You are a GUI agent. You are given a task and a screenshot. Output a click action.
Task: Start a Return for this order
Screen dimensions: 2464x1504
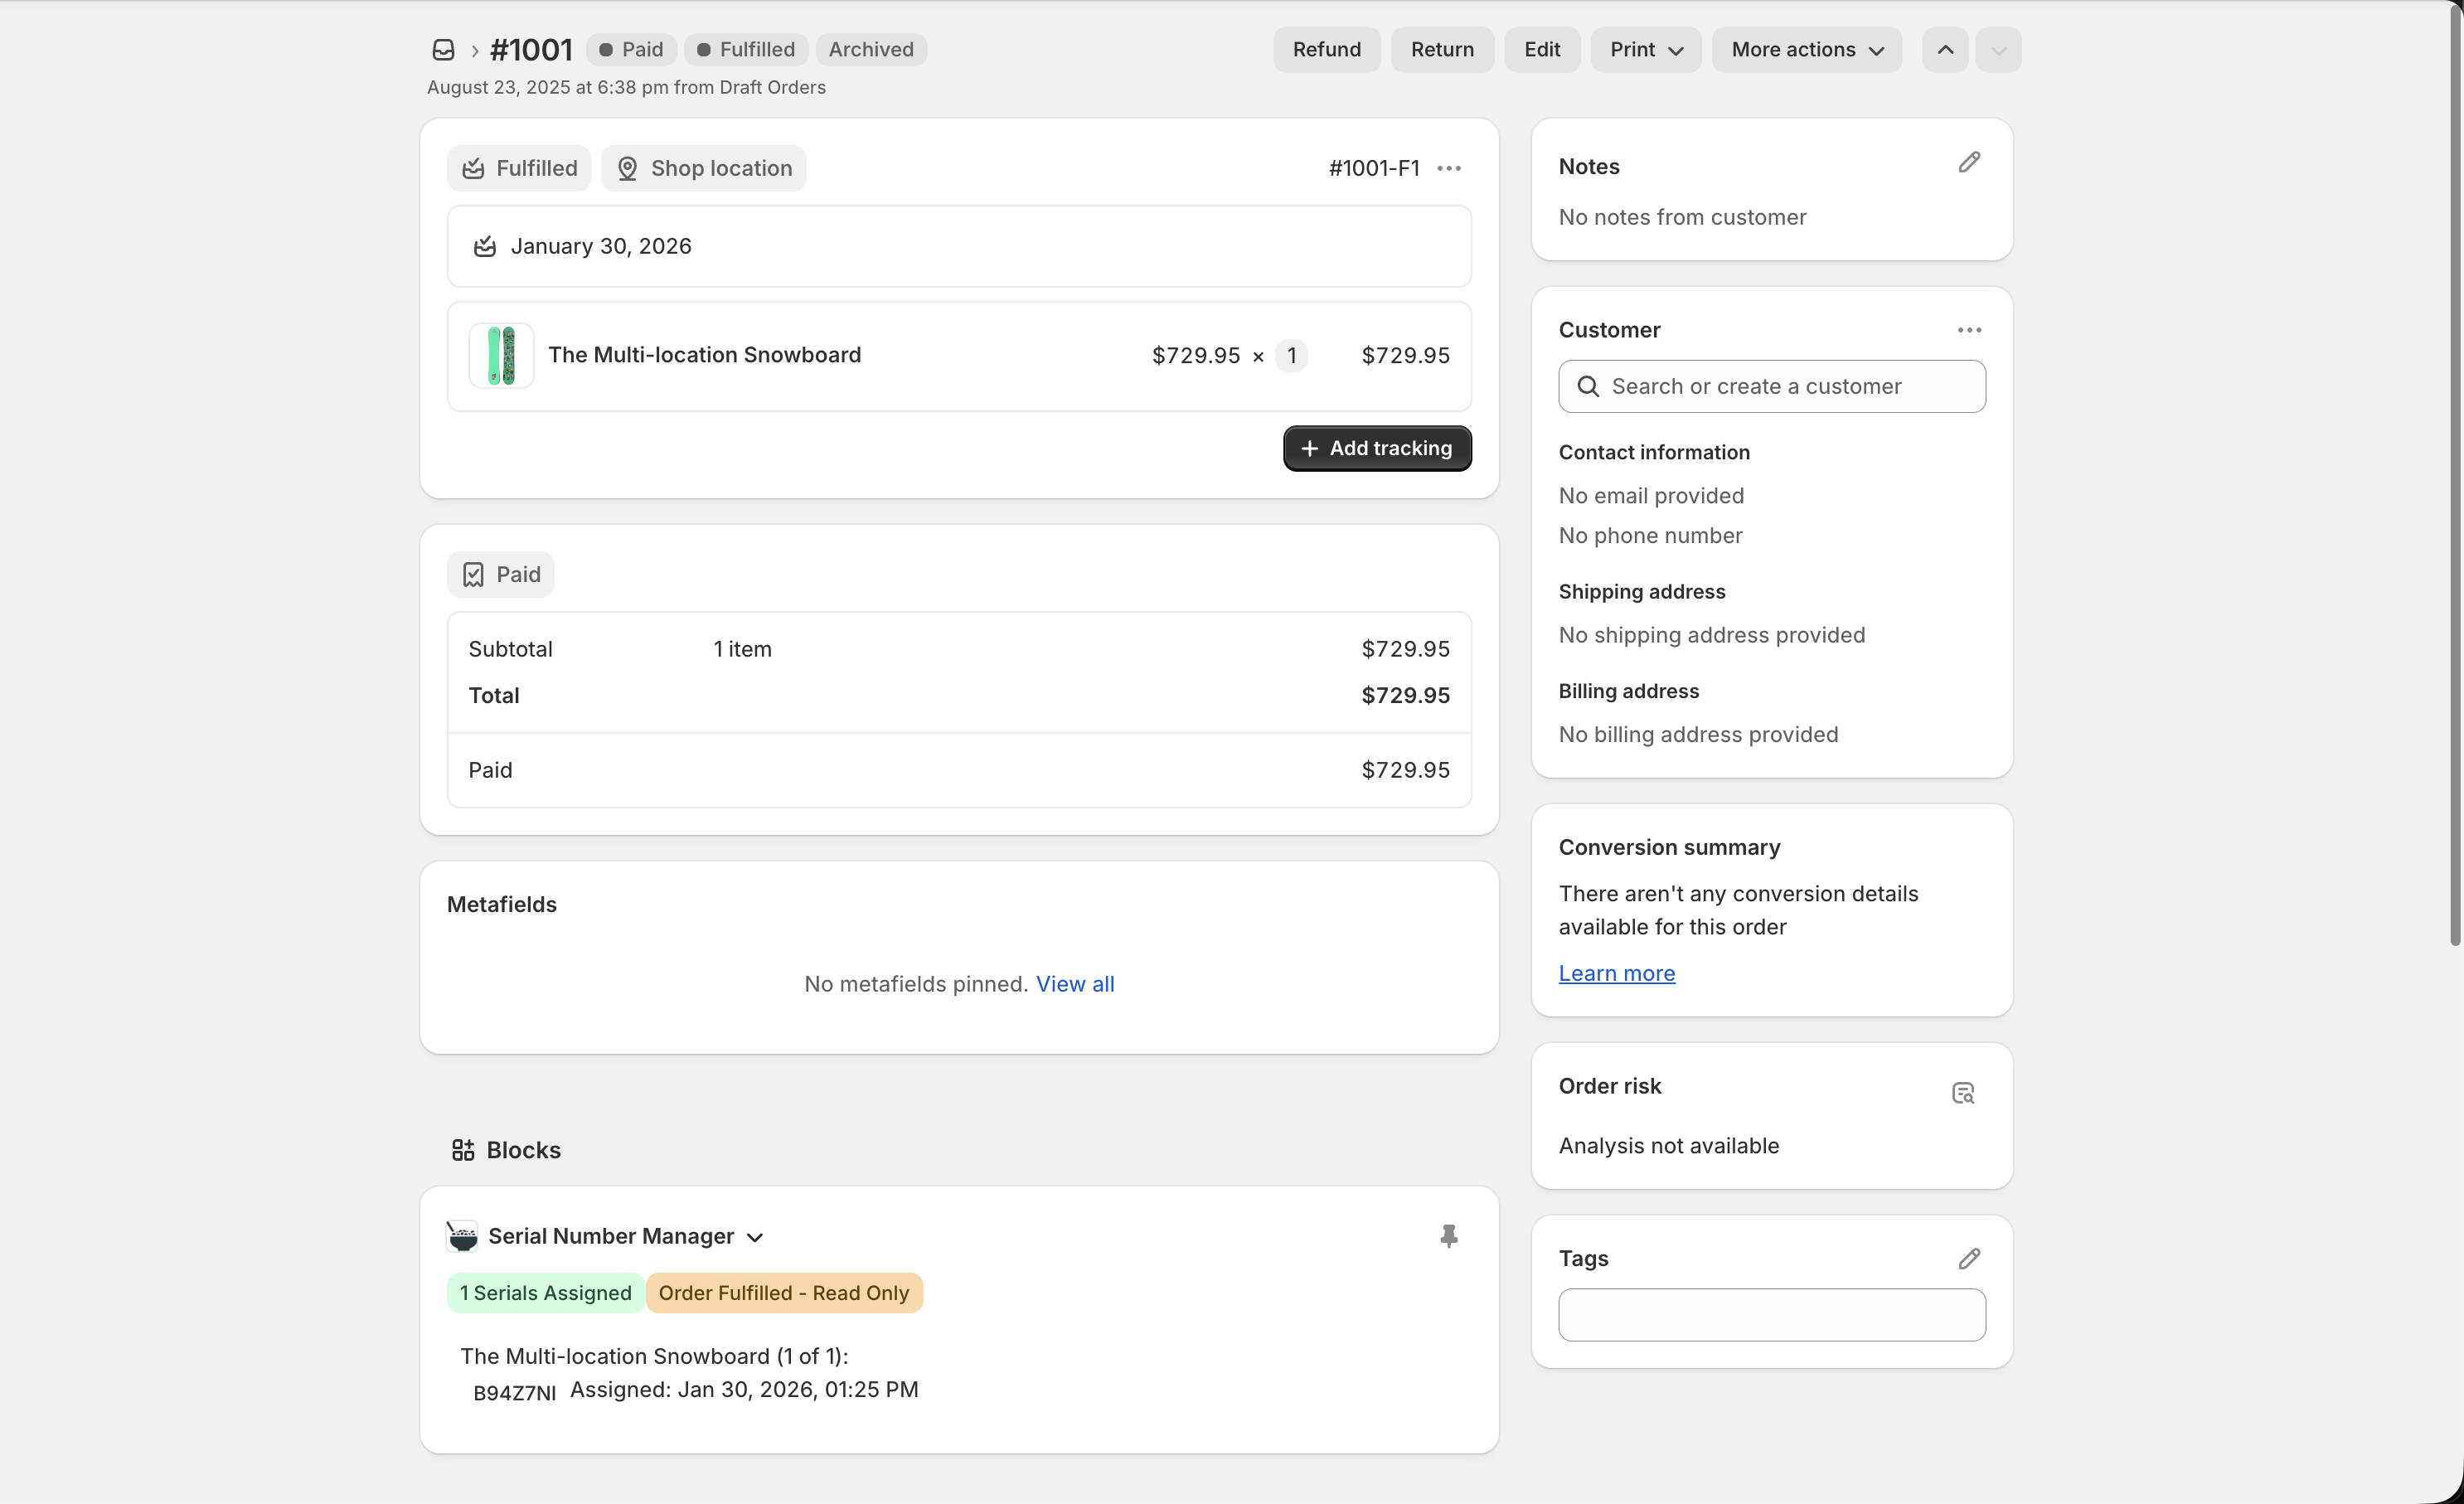pyautogui.click(x=1441, y=49)
